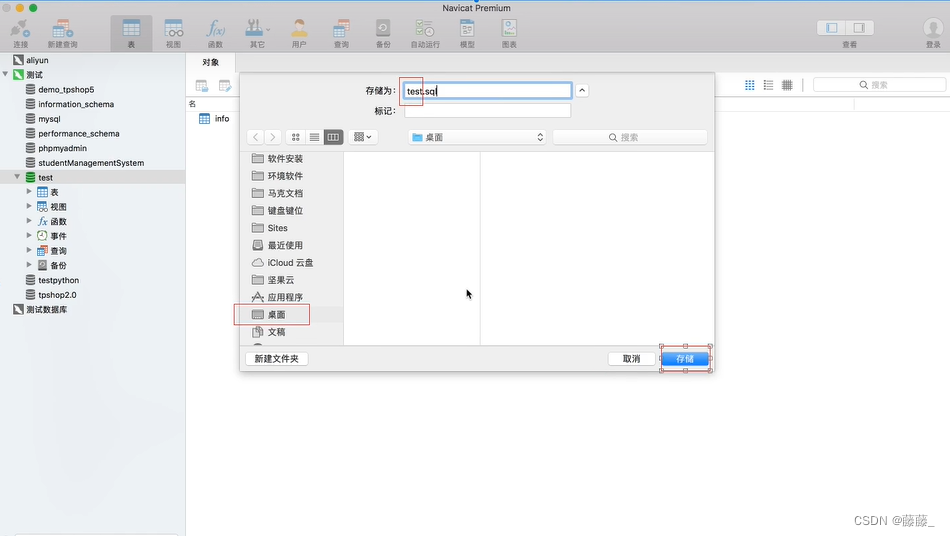Expand the 函数 node under test
Screen dimensions: 950x536
click(x=28, y=220)
